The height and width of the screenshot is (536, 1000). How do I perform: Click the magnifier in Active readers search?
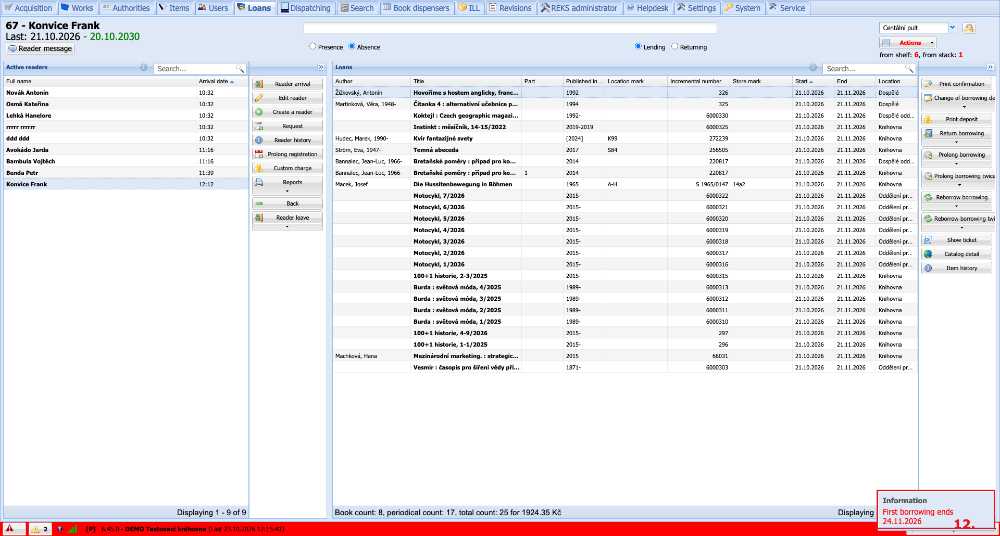click(x=240, y=68)
